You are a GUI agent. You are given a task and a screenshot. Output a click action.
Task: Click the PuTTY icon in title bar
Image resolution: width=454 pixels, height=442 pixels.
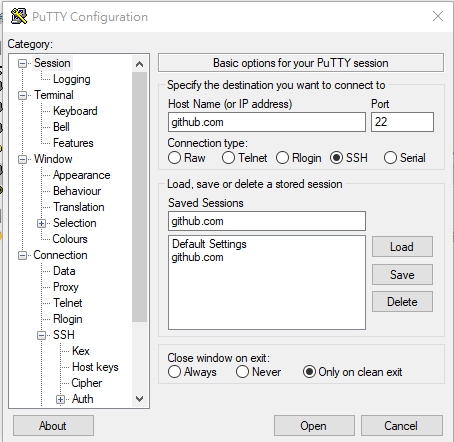click(19, 16)
